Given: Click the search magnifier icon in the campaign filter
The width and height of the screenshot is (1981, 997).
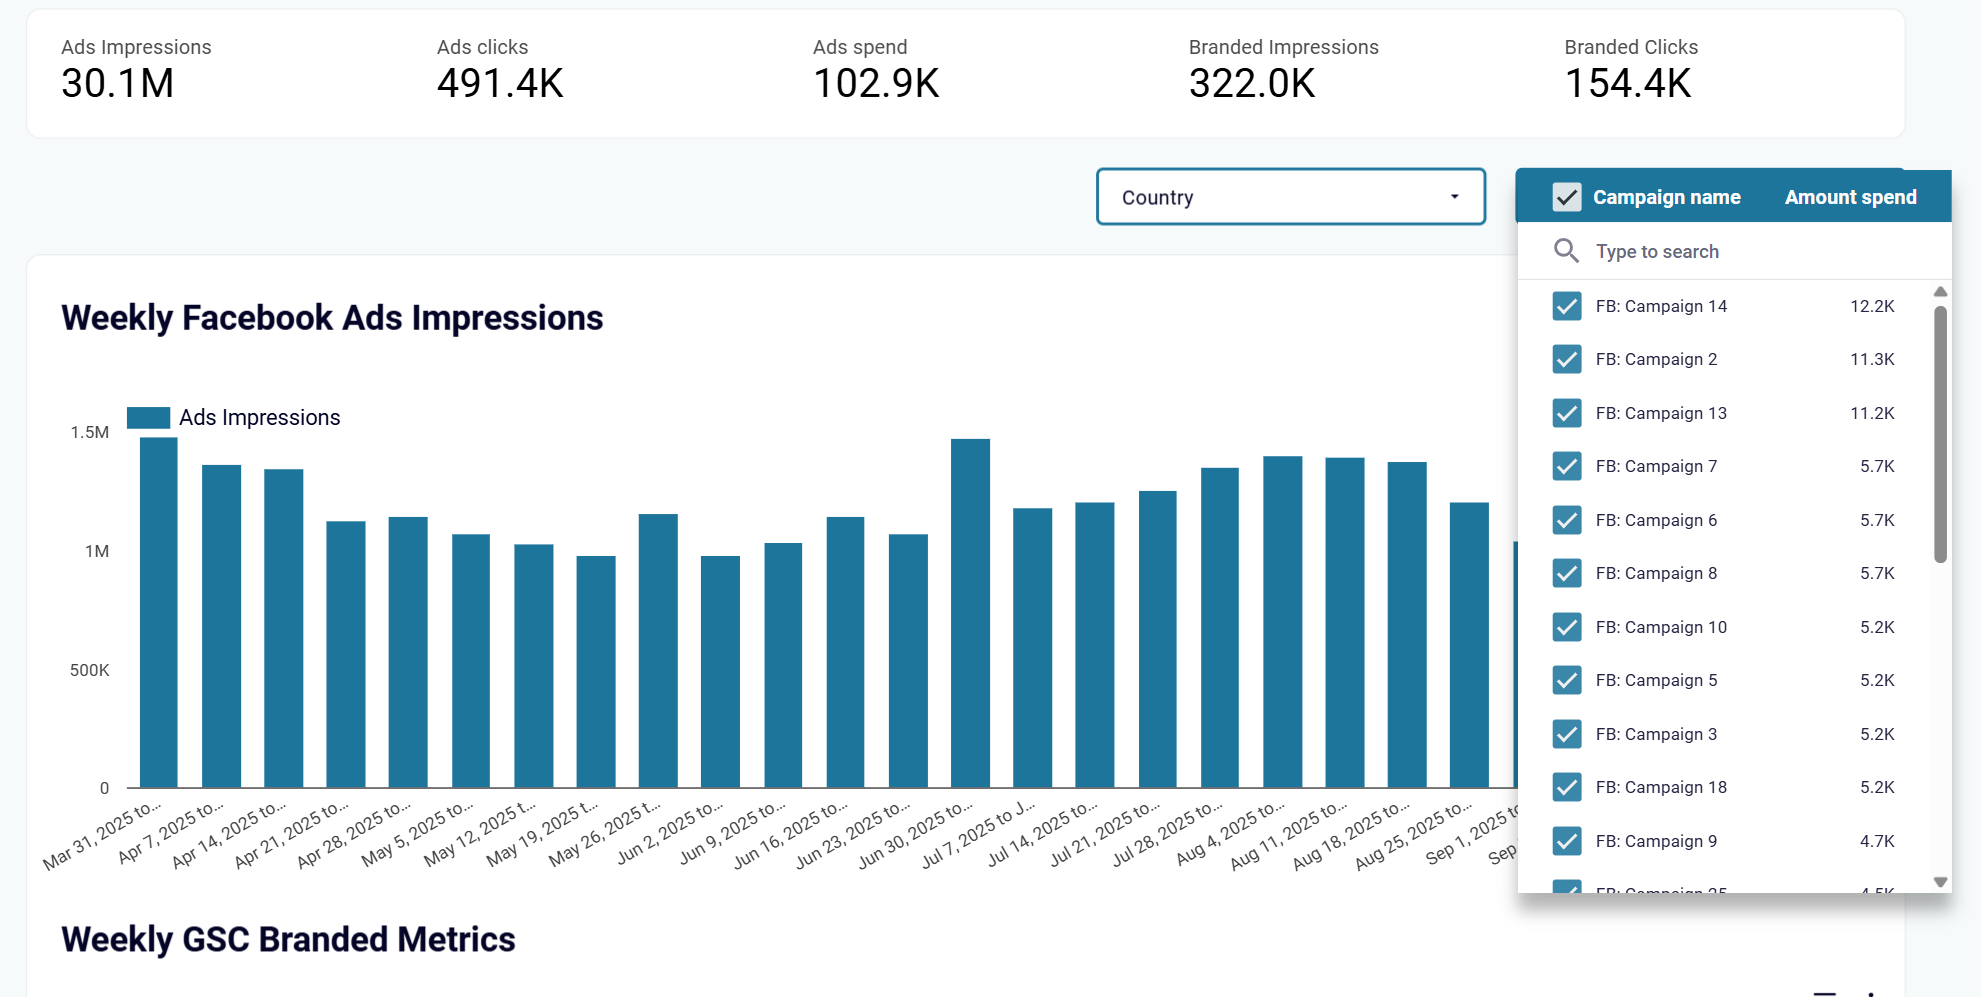Looking at the screenshot, I should coord(1566,251).
